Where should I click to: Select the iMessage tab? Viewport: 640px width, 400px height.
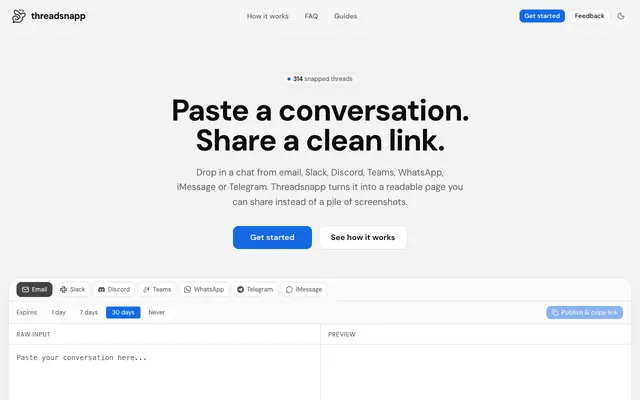tap(304, 289)
